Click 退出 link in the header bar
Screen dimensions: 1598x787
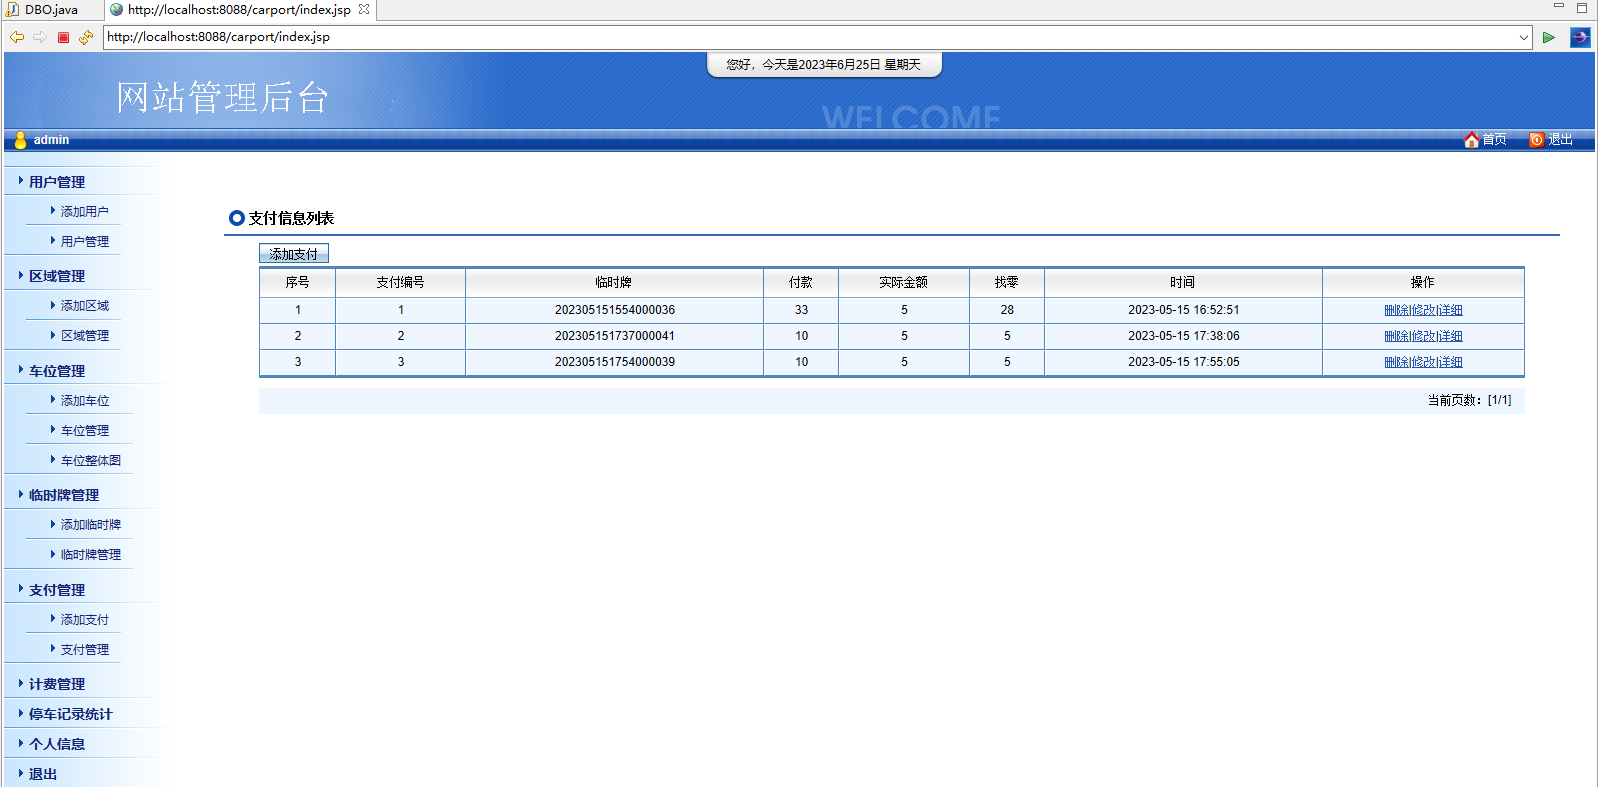tap(1560, 140)
